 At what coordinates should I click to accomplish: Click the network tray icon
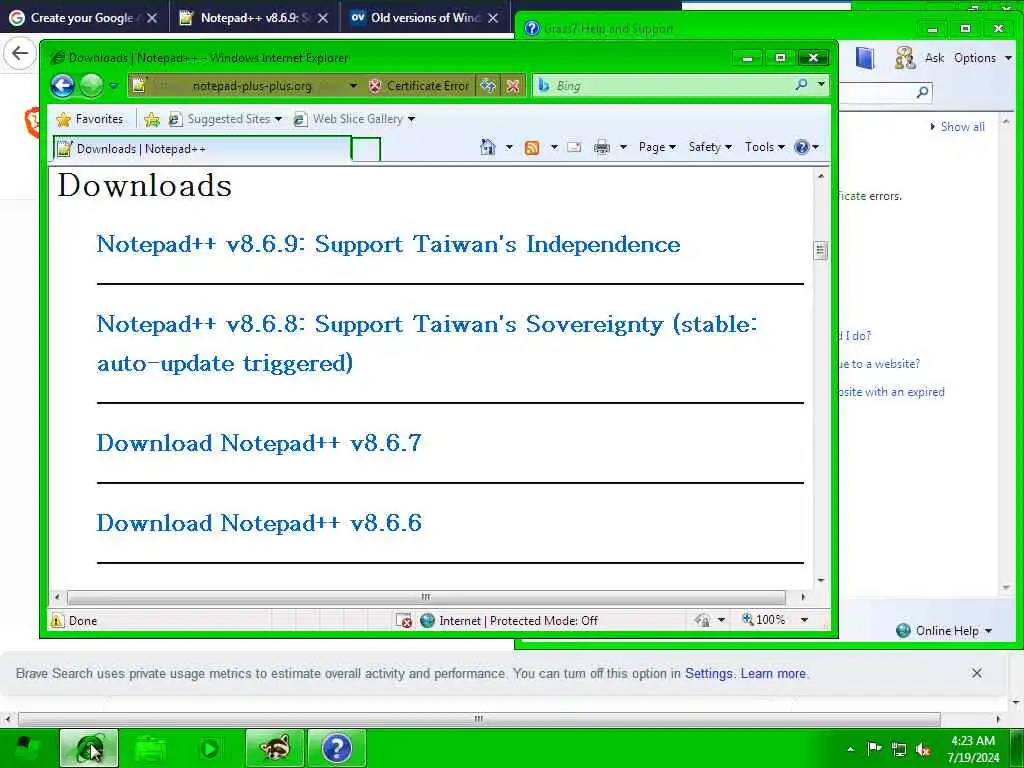pyautogui.click(x=899, y=749)
